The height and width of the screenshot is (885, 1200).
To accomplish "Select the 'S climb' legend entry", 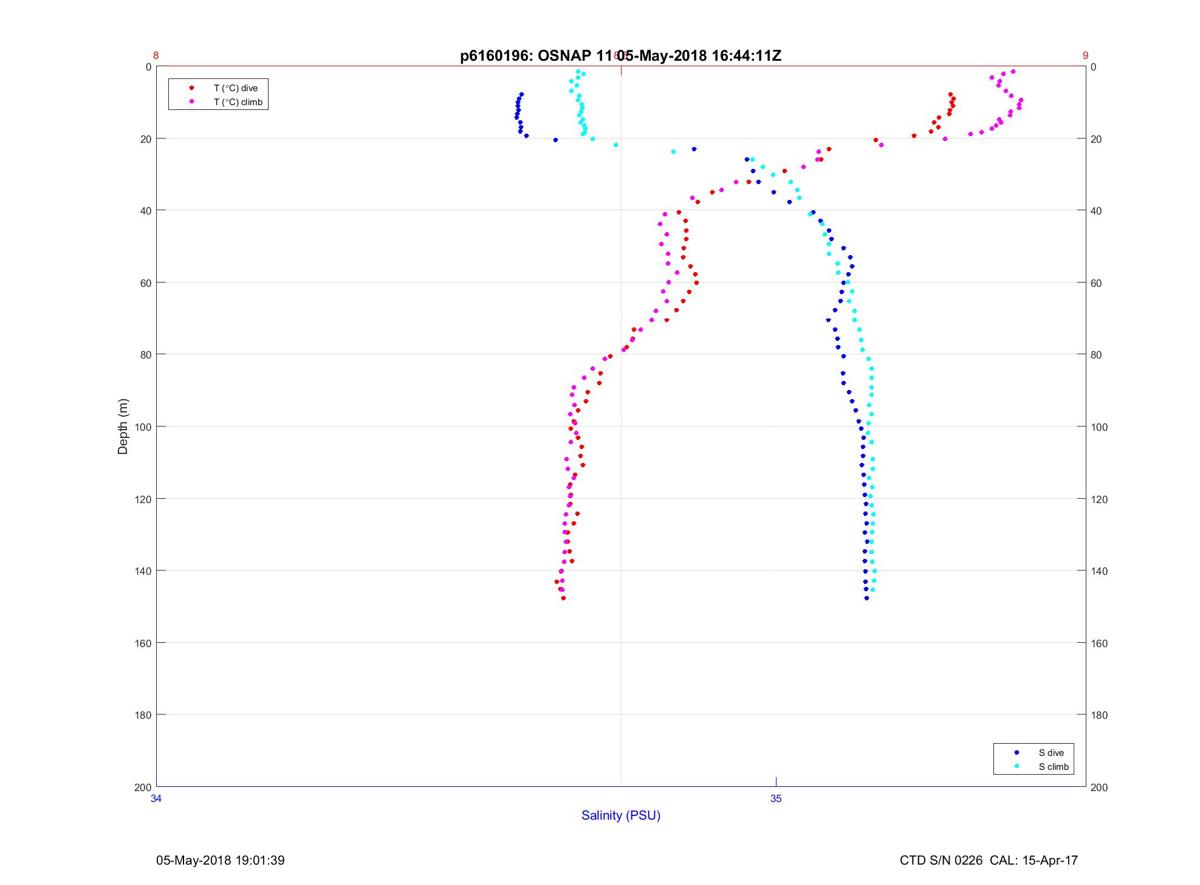I will [1053, 766].
